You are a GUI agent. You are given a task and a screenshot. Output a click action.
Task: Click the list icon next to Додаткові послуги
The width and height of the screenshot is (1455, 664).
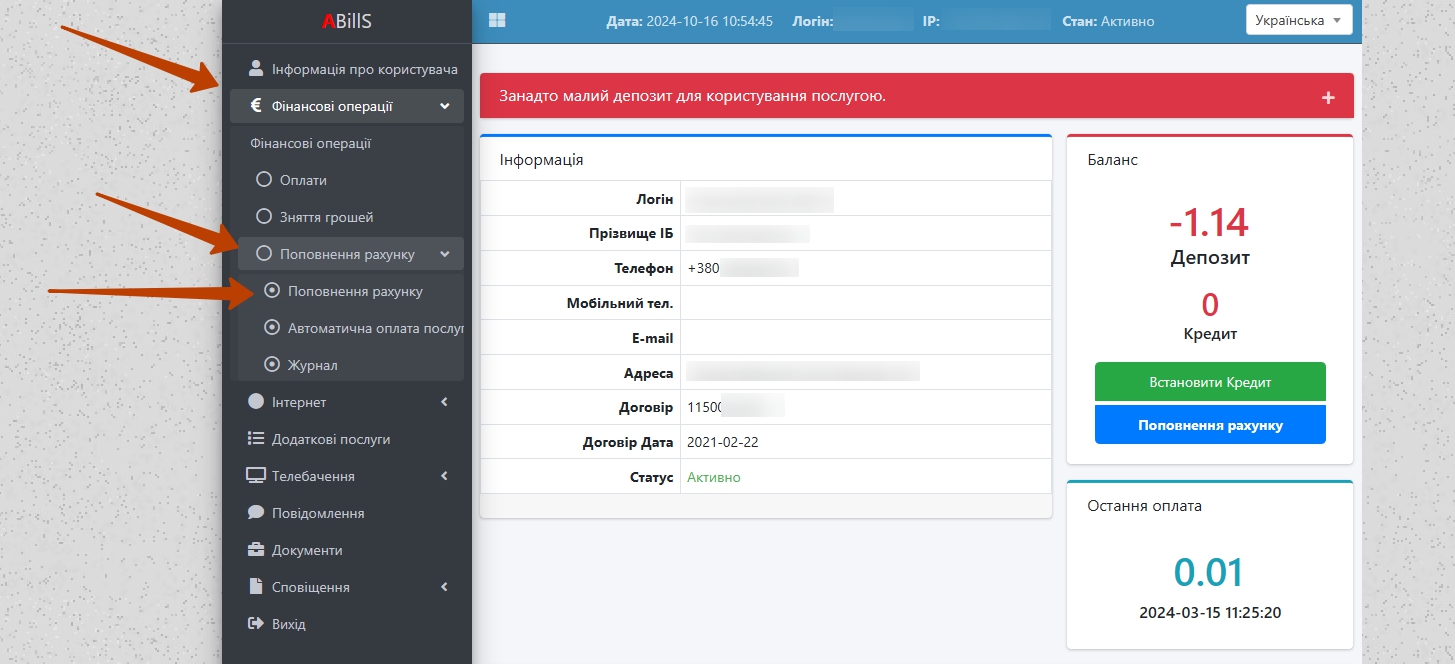[x=256, y=439]
